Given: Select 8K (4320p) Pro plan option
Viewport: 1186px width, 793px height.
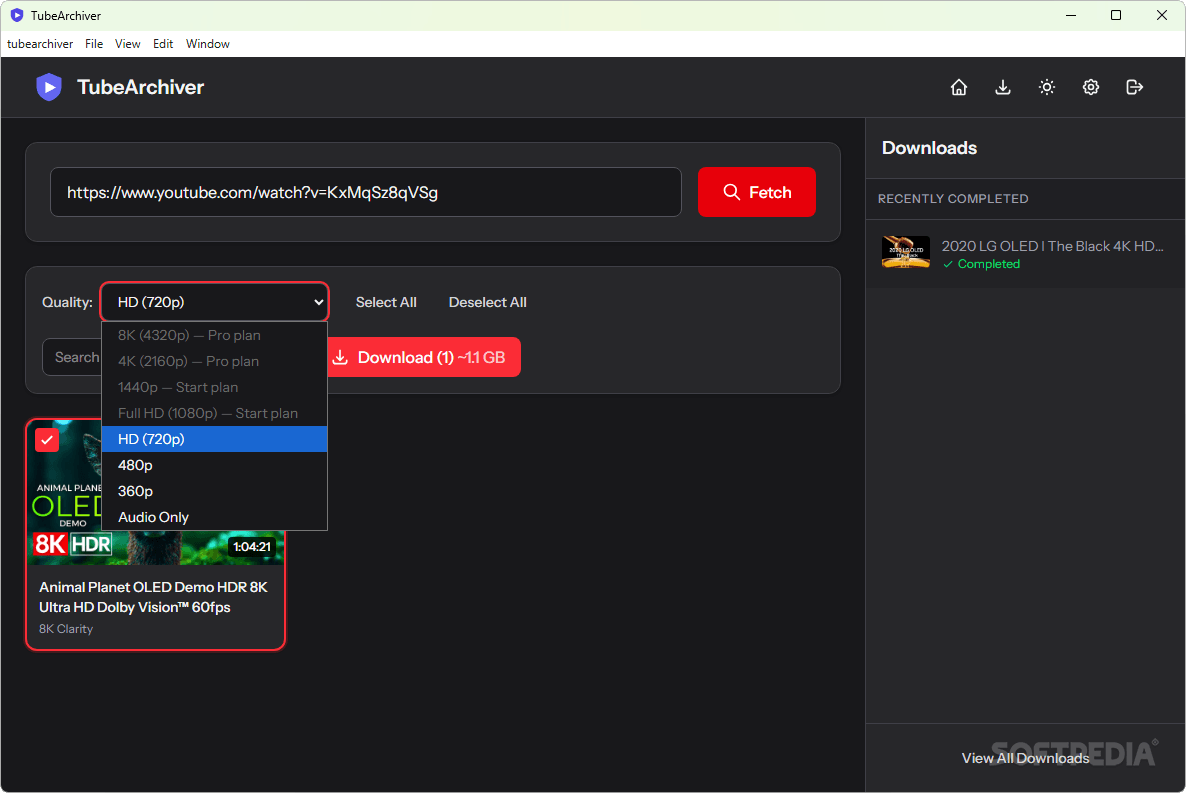Looking at the screenshot, I should pyautogui.click(x=214, y=335).
